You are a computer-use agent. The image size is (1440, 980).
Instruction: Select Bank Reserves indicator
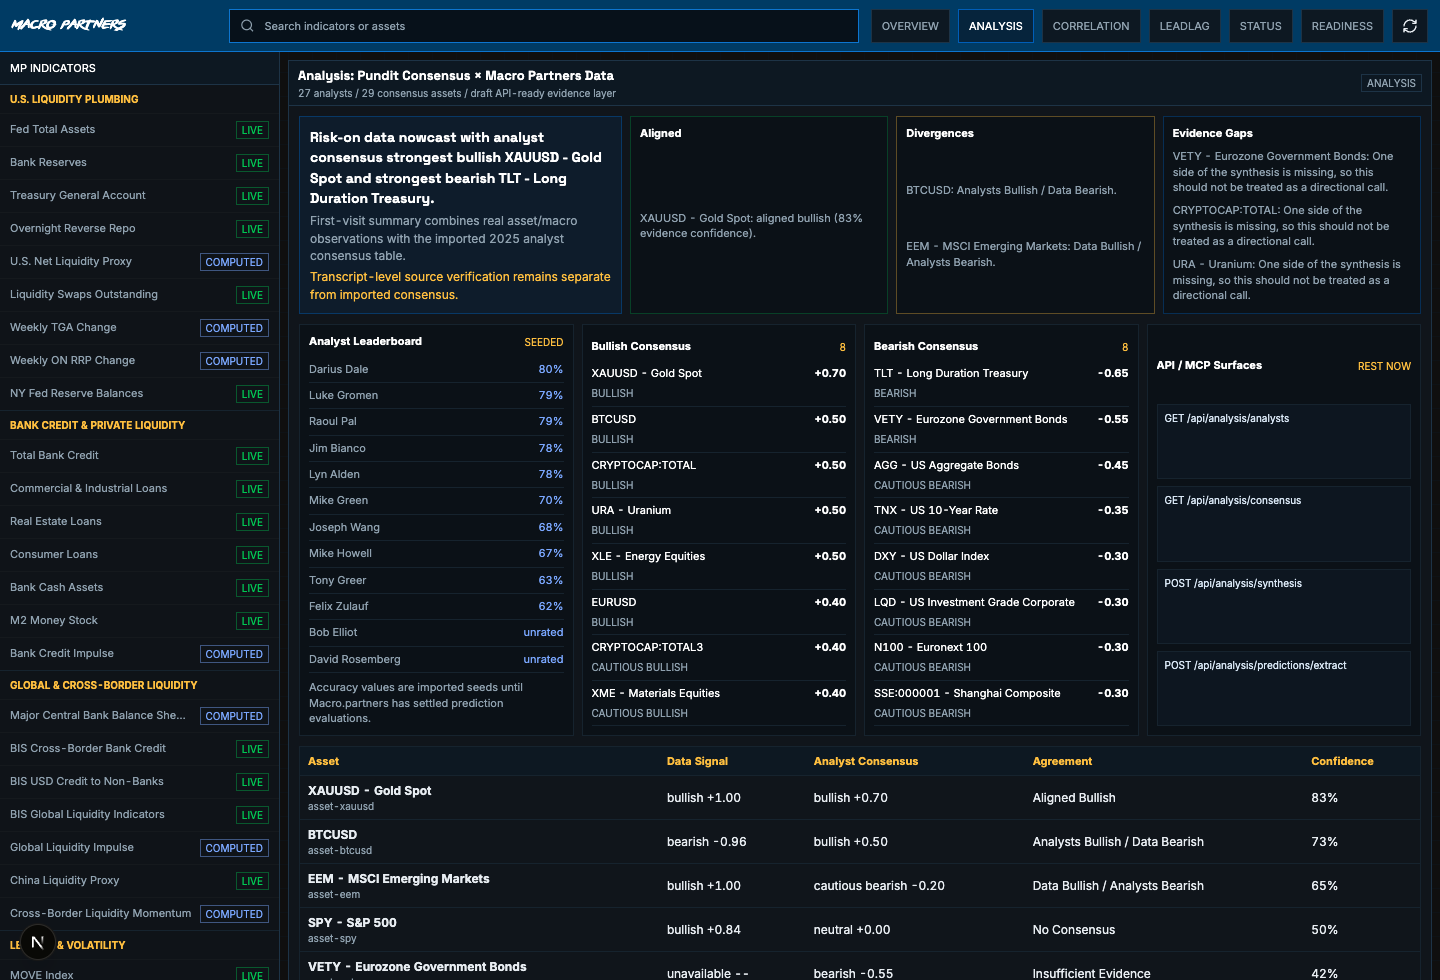pos(139,163)
